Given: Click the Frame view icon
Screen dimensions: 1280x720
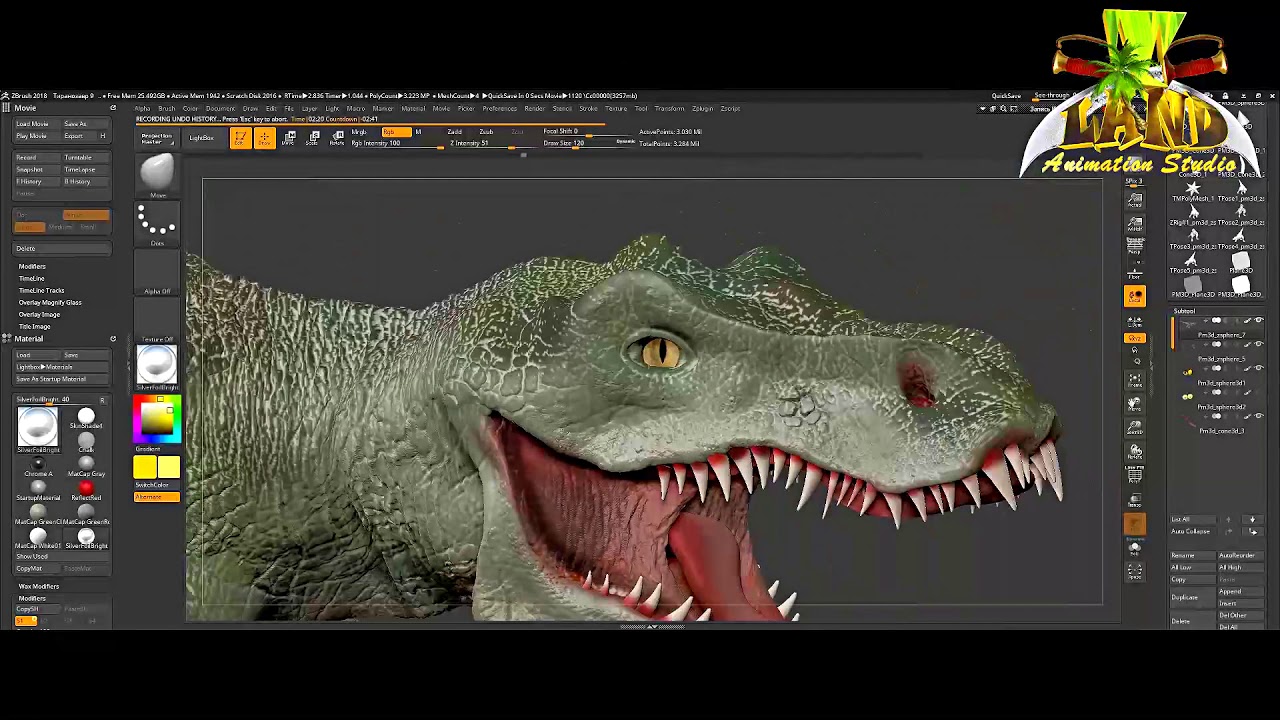Looking at the screenshot, I should (1135, 380).
